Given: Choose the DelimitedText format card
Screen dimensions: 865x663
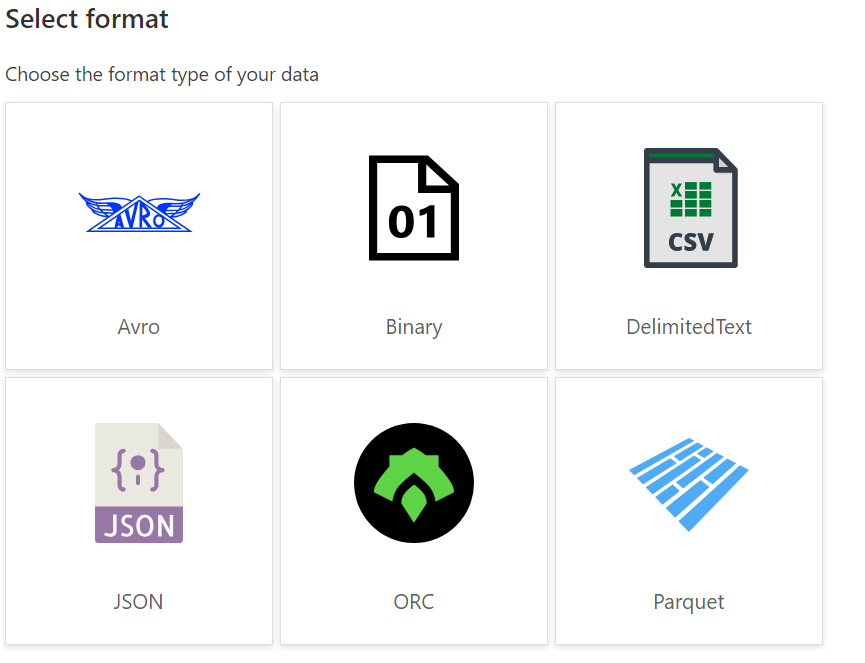Looking at the screenshot, I should 689,236.
